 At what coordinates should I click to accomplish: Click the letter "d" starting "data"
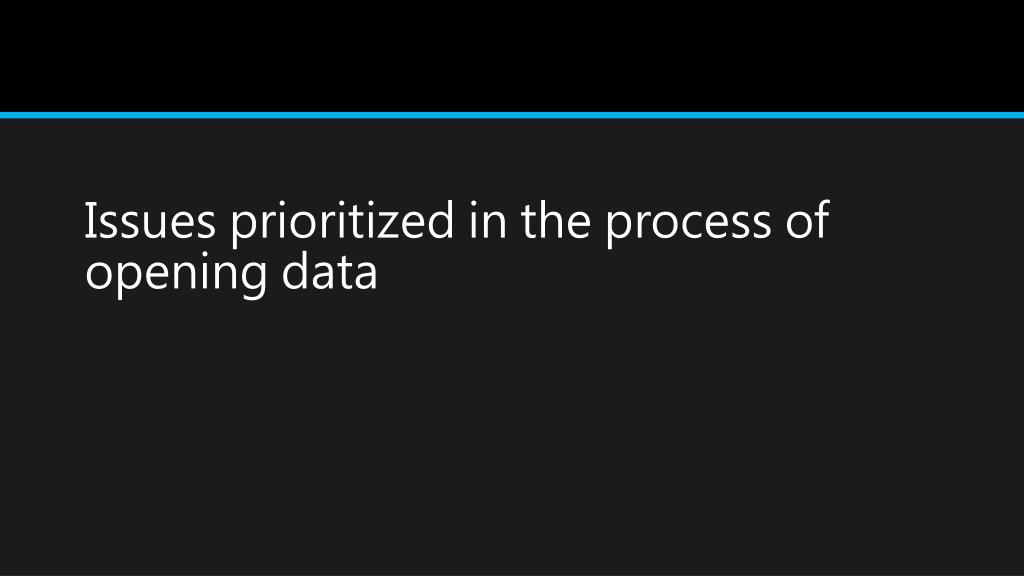pos(295,271)
